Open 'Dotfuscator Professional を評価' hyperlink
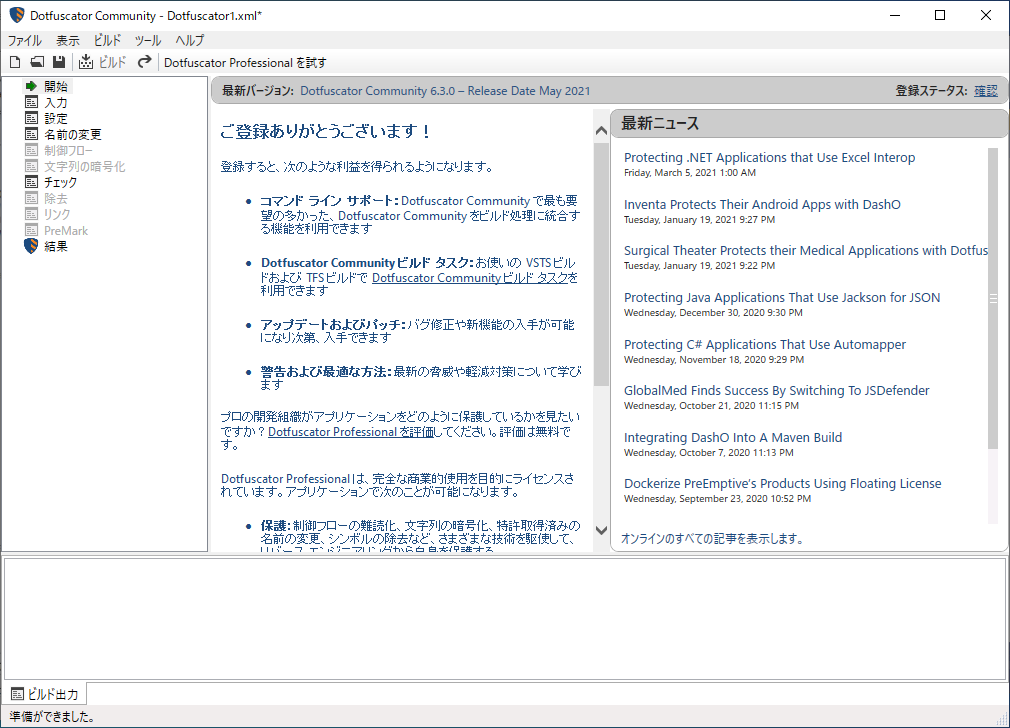The height and width of the screenshot is (728, 1010). coord(351,432)
